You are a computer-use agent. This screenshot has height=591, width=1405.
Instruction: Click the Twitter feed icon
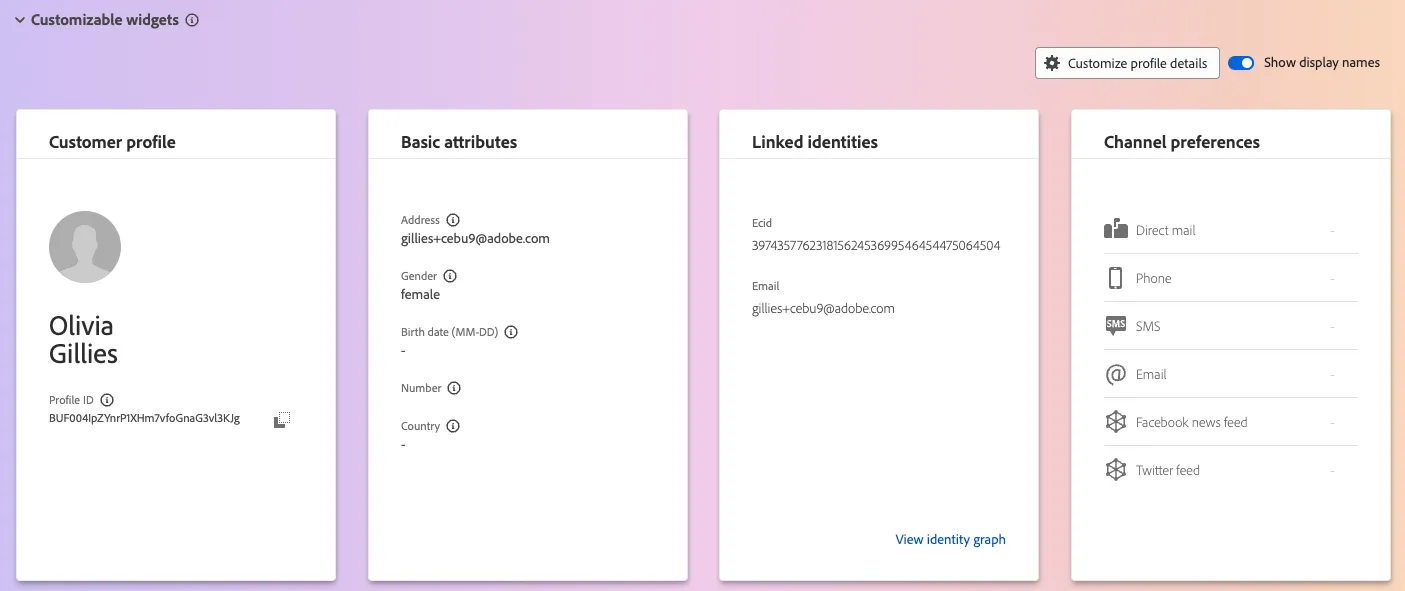click(x=1116, y=470)
